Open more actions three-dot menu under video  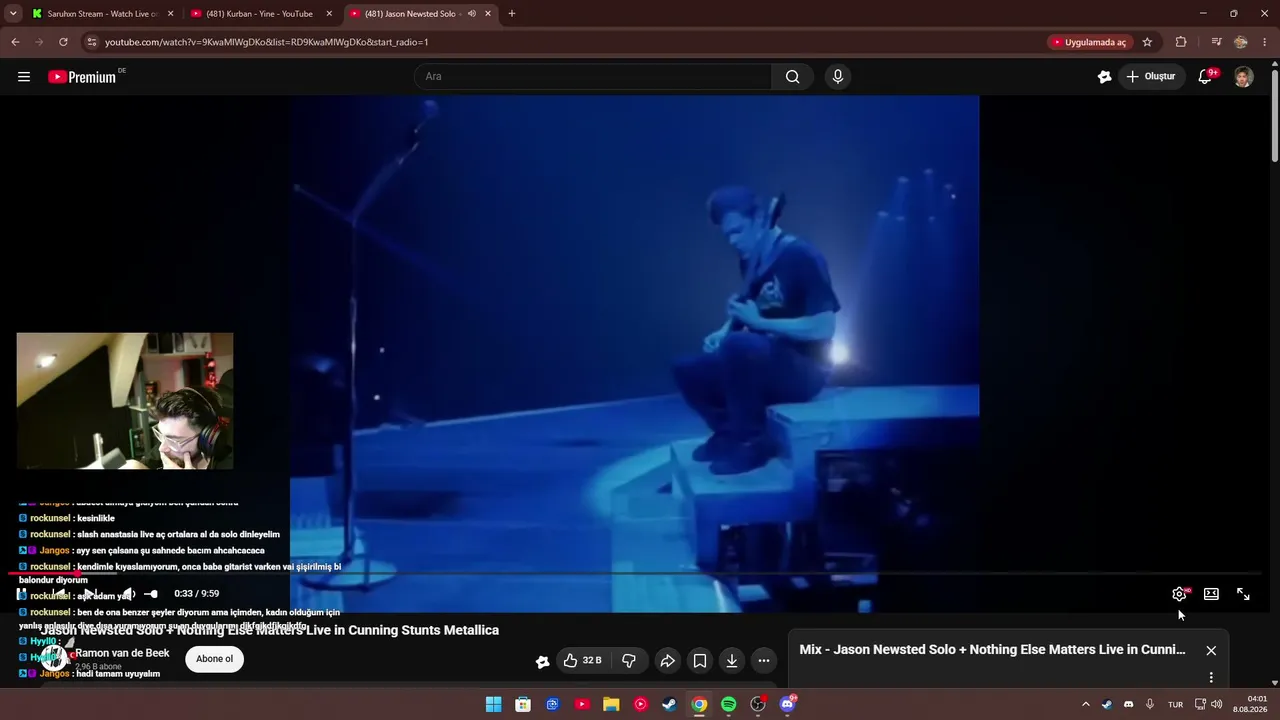tap(764, 661)
